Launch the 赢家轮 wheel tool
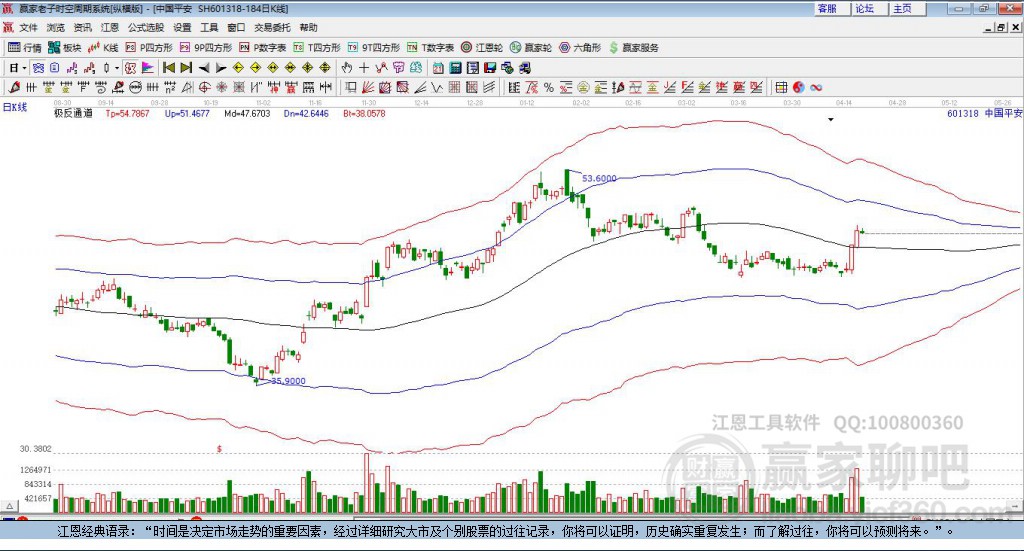Image resolution: width=1024 pixels, height=551 pixels. 531,48
